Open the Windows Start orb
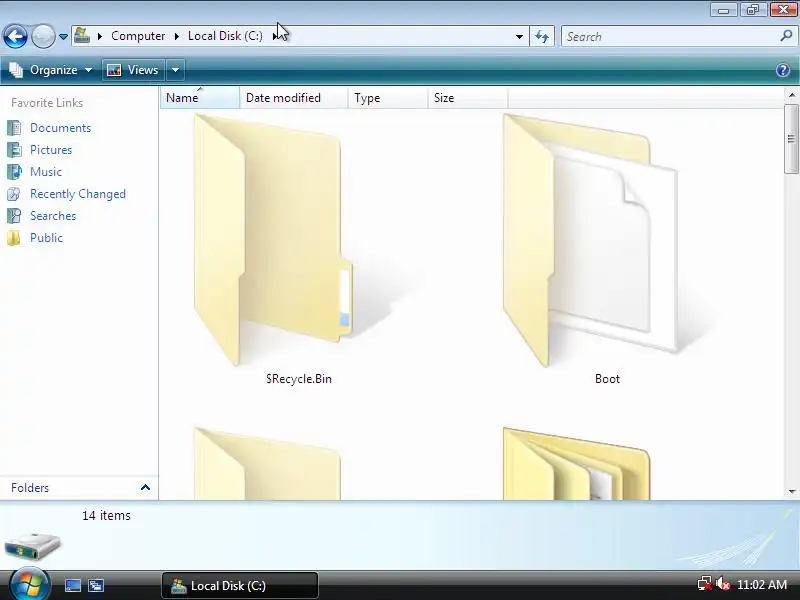The width and height of the screenshot is (800, 600). pyautogui.click(x=28, y=585)
